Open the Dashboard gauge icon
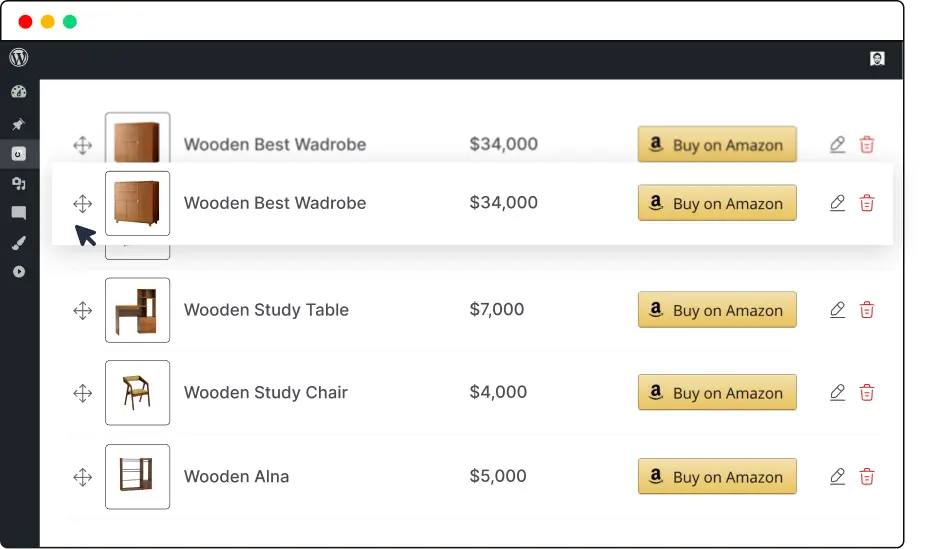The width and height of the screenshot is (925, 549). [19, 92]
